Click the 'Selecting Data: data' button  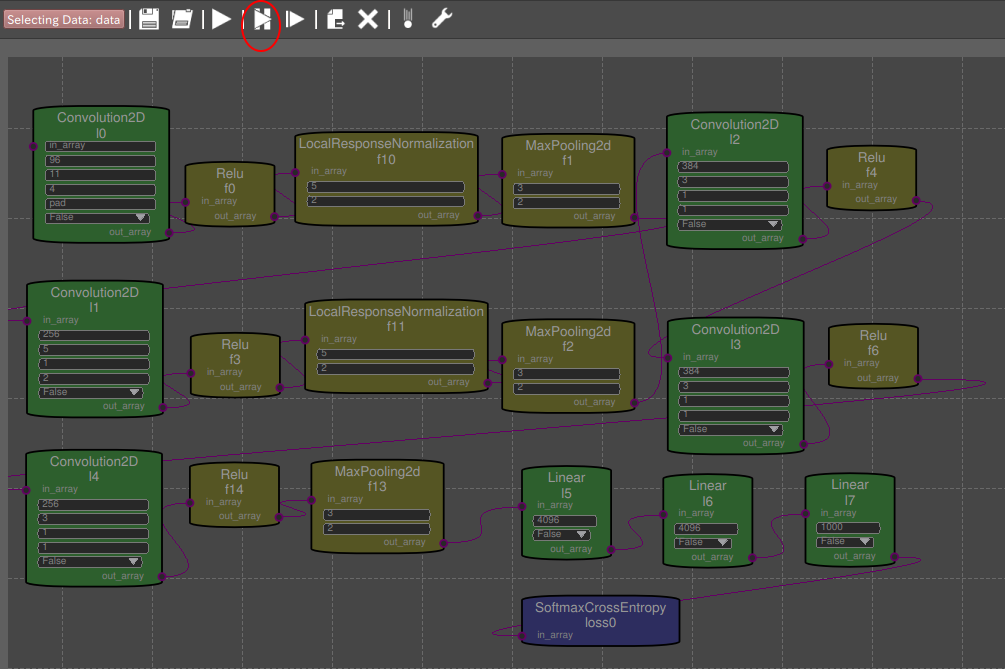63,20
